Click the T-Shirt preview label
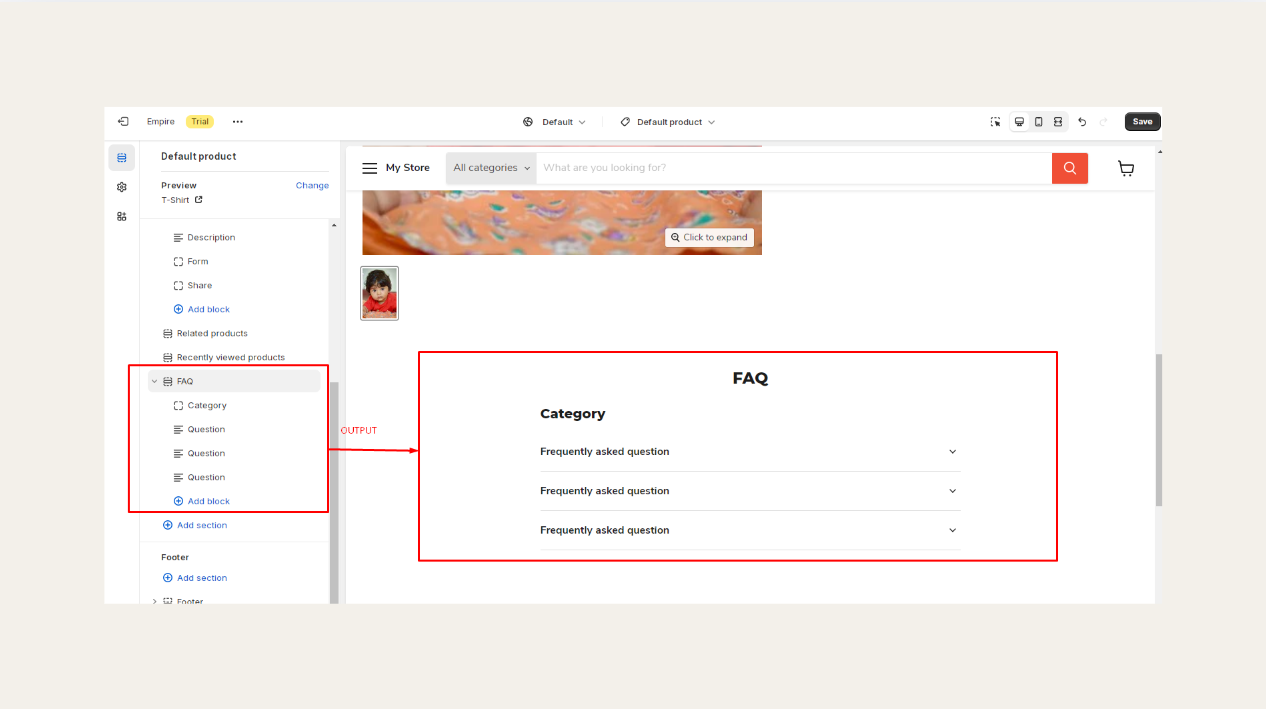This screenshot has width=1266, height=709. tap(175, 200)
